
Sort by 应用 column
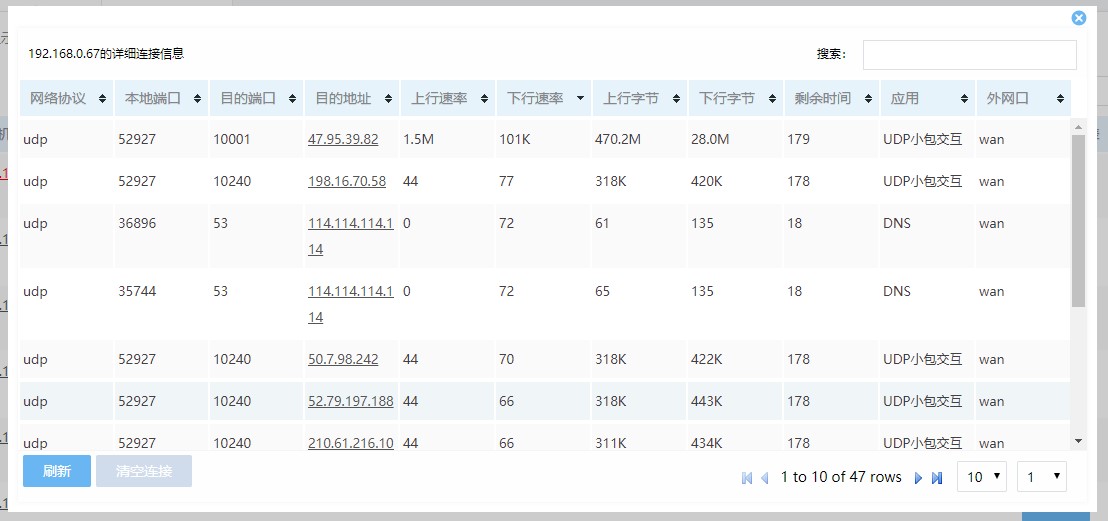pos(927,98)
